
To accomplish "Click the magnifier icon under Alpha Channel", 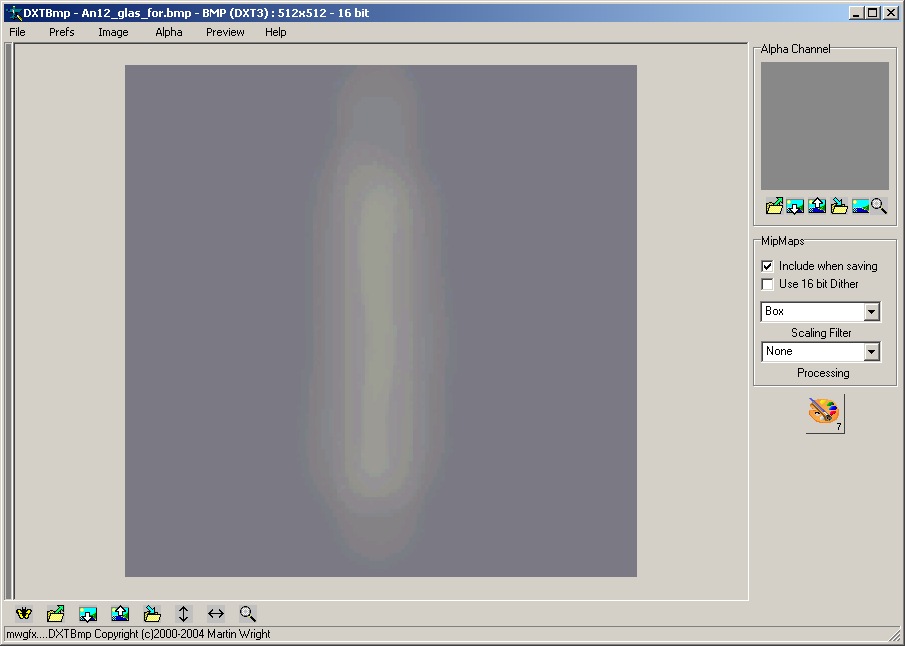I will point(879,206).
